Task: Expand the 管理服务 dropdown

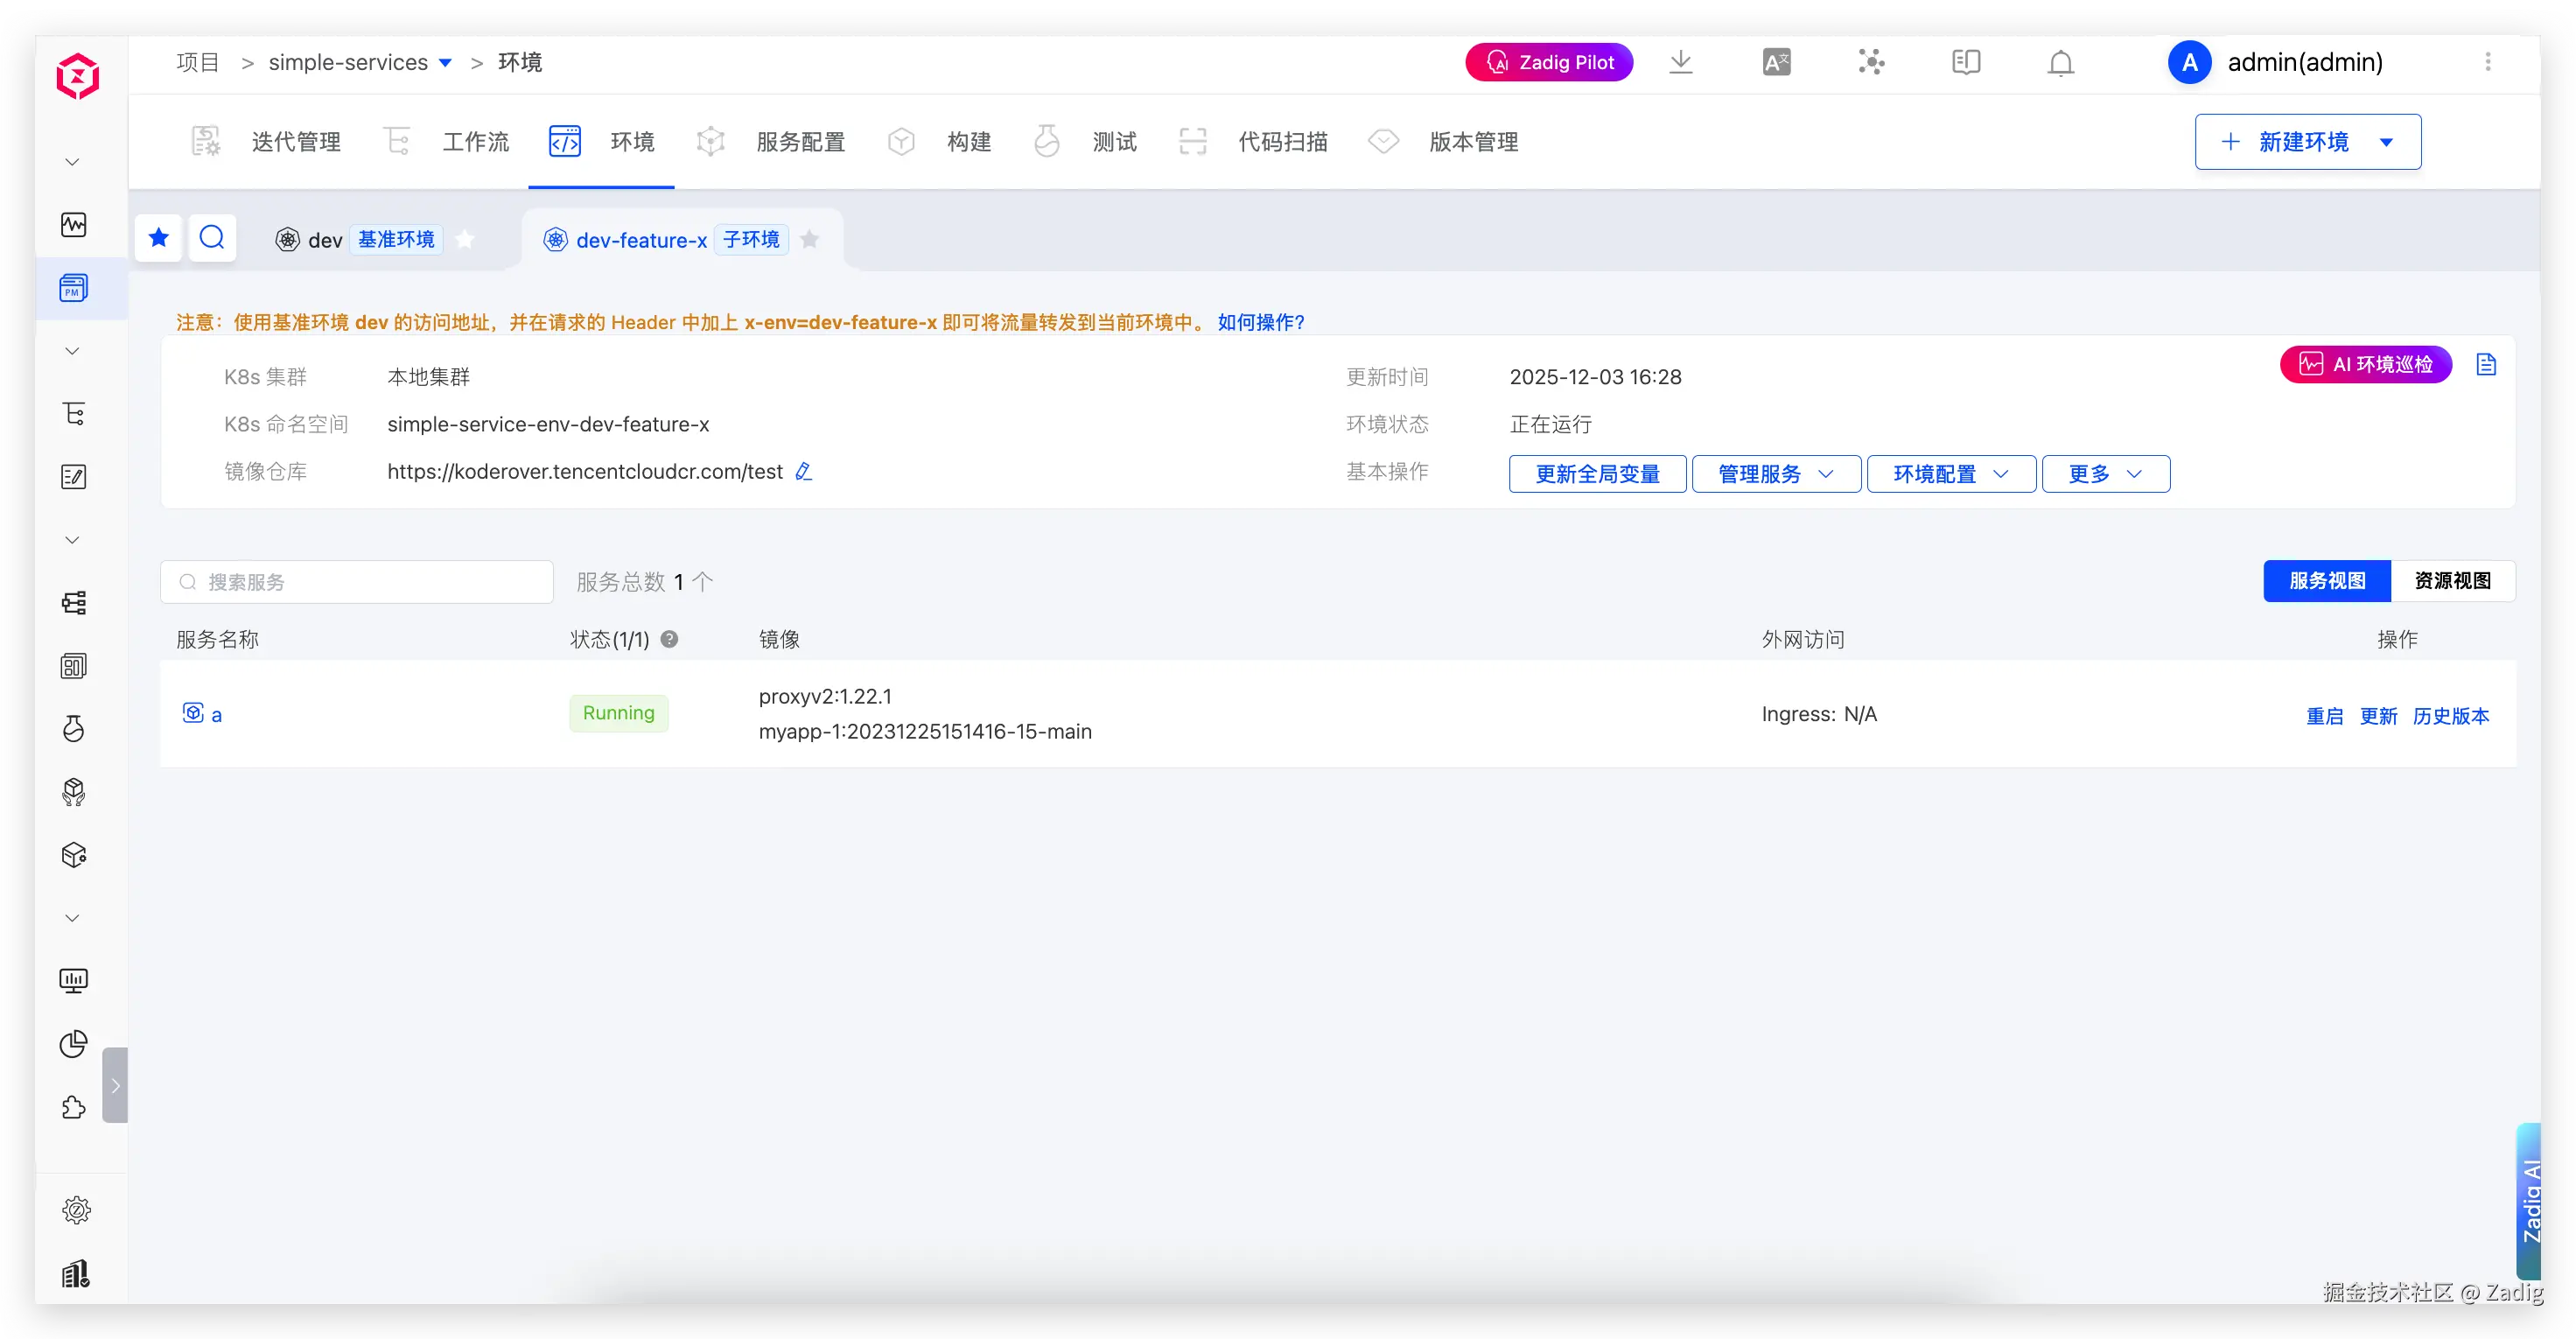Action: point(1776,474)
